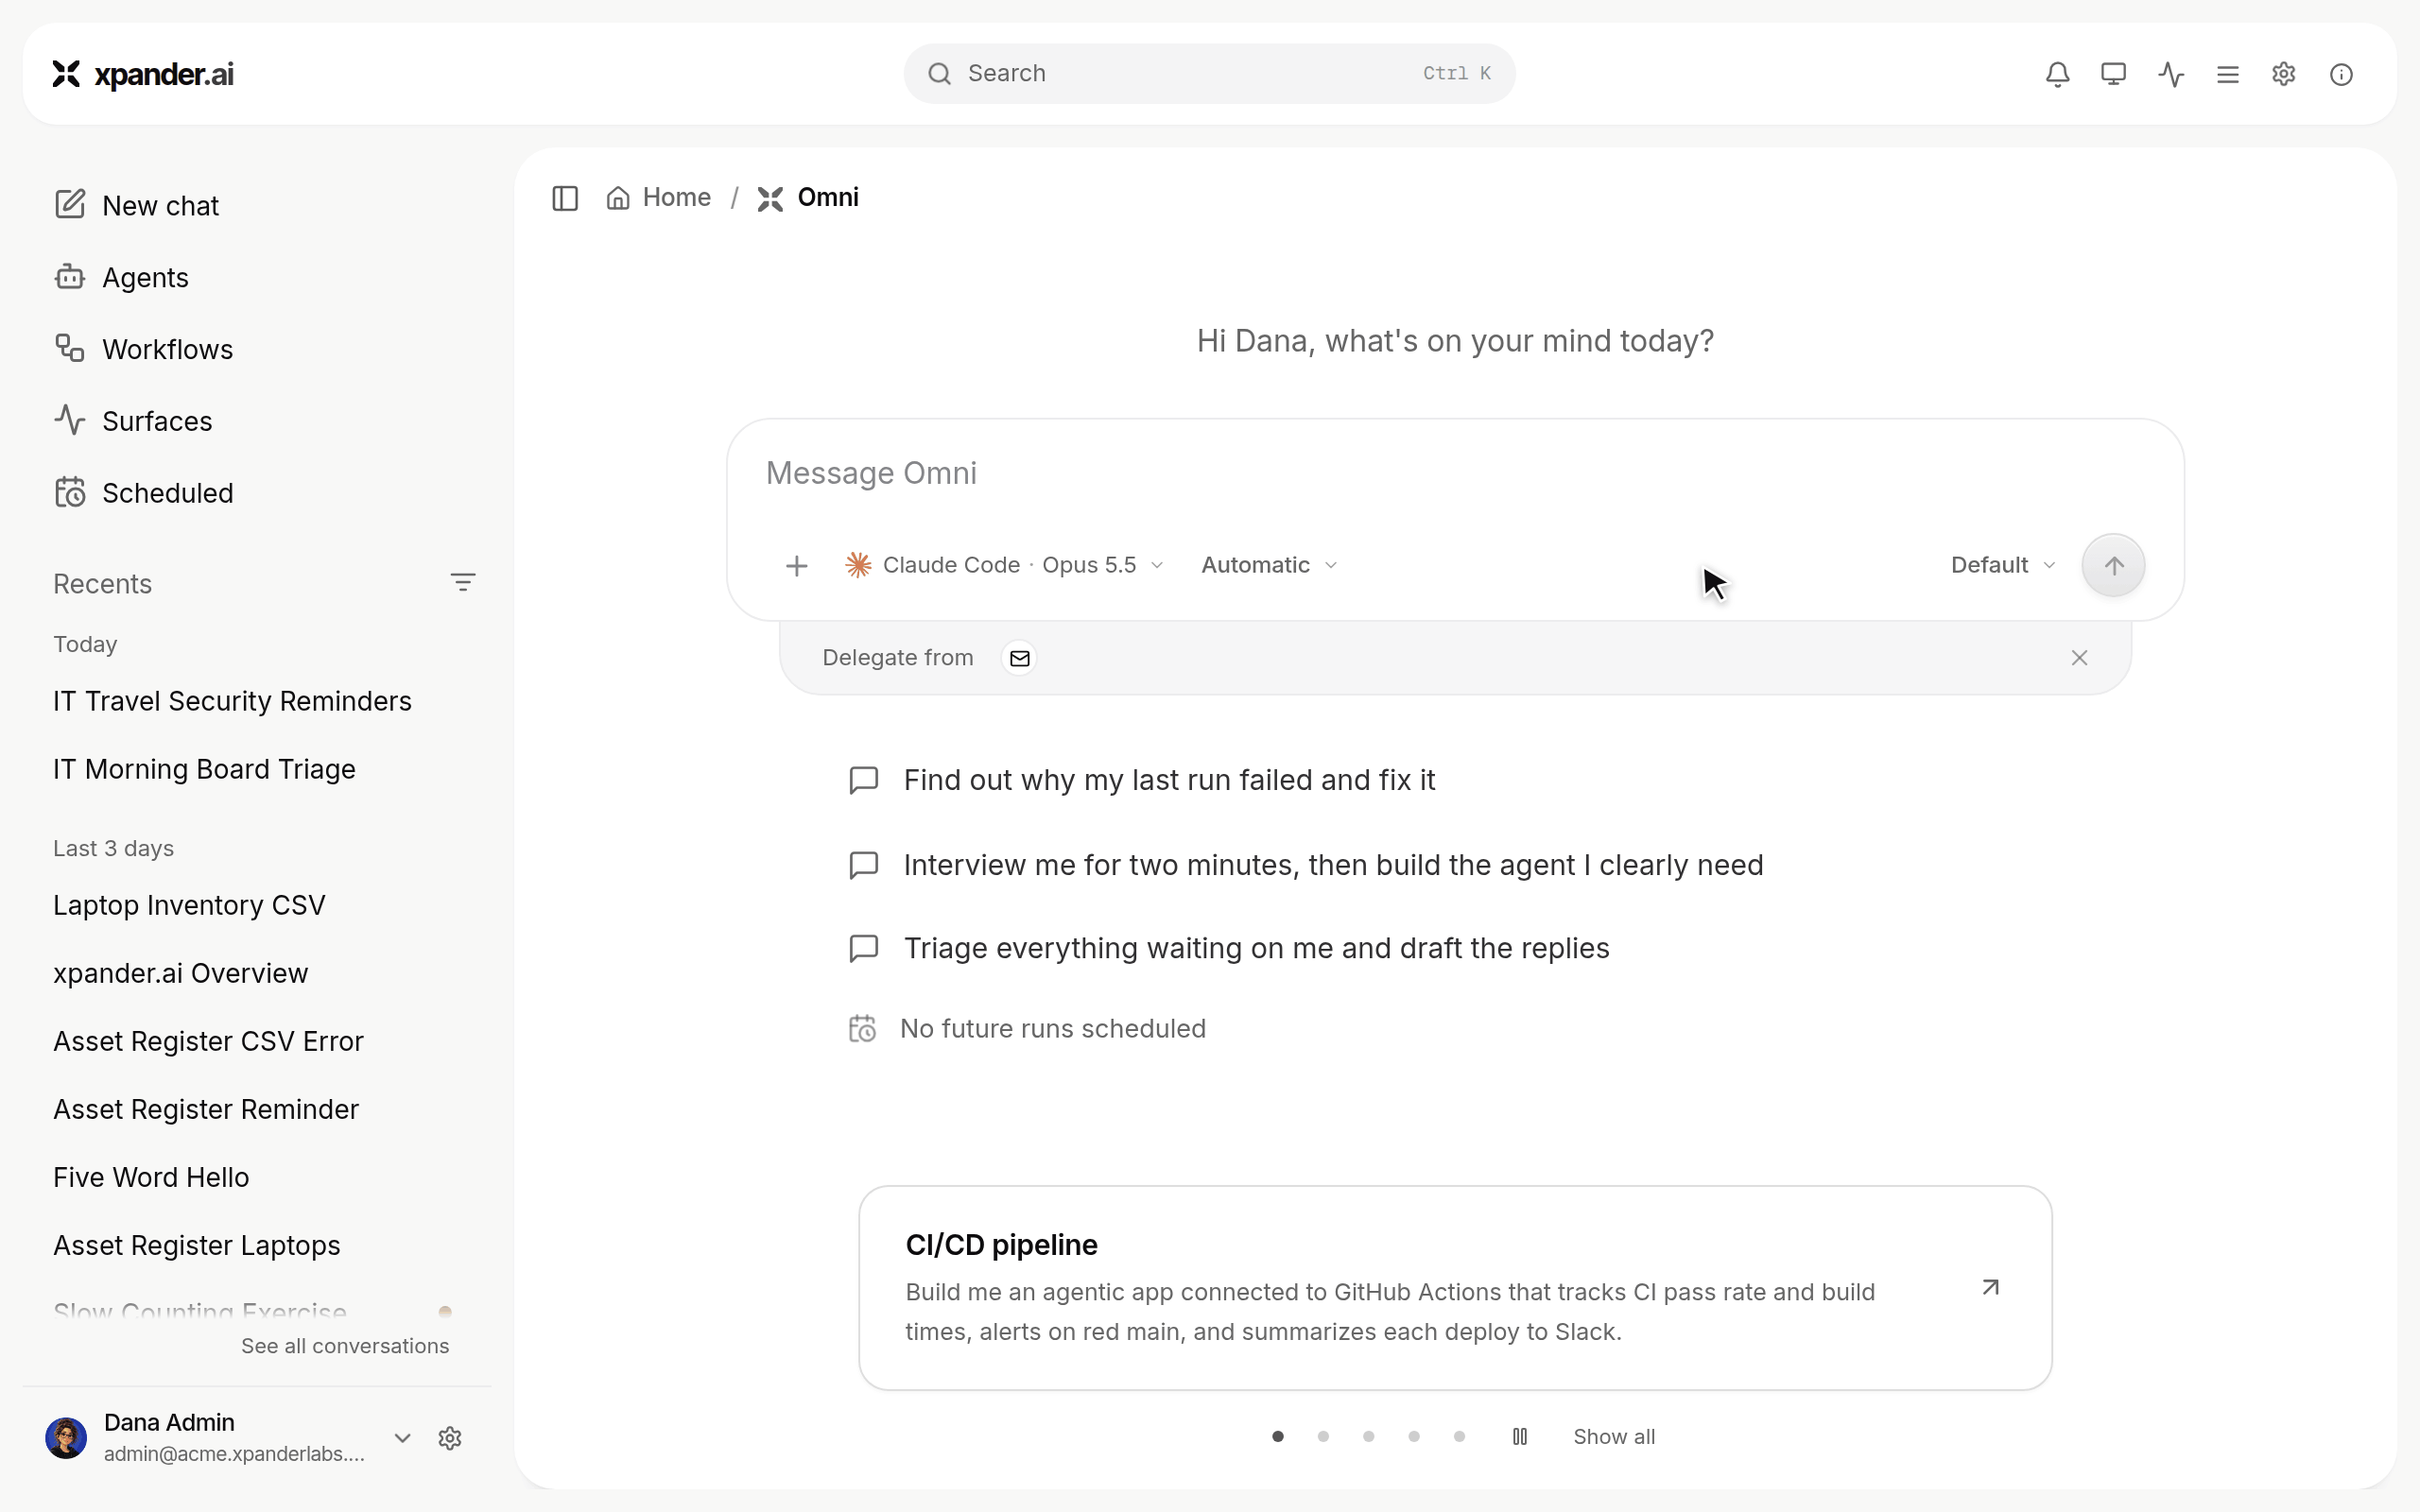Screen dimensions: 2420x1512
Task: Open the CI/CD pipeline card arrow
Action: tap(1990, 1288)
